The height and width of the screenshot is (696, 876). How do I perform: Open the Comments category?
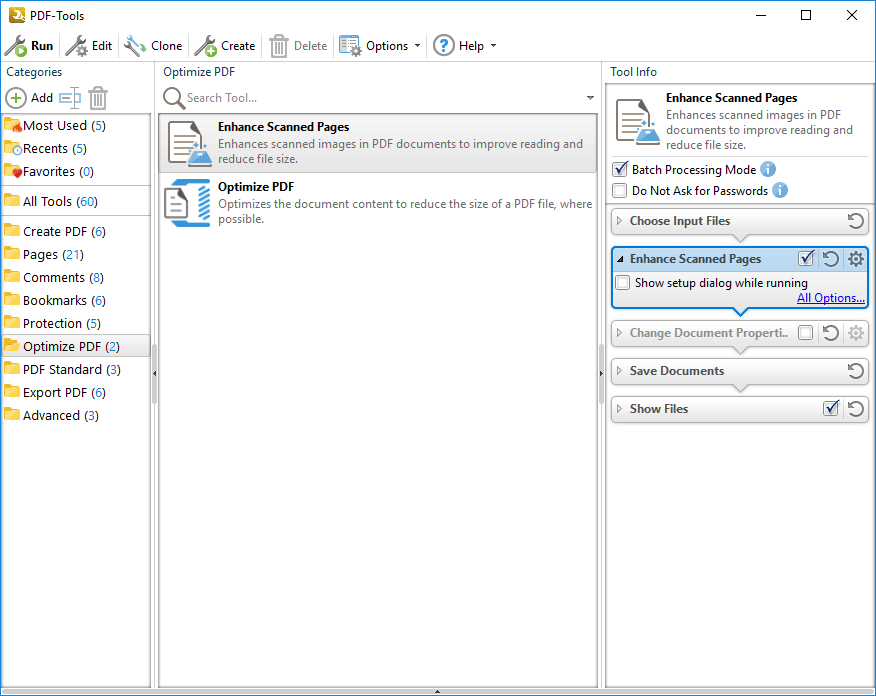pyautogui.click(x=76, y=277)
